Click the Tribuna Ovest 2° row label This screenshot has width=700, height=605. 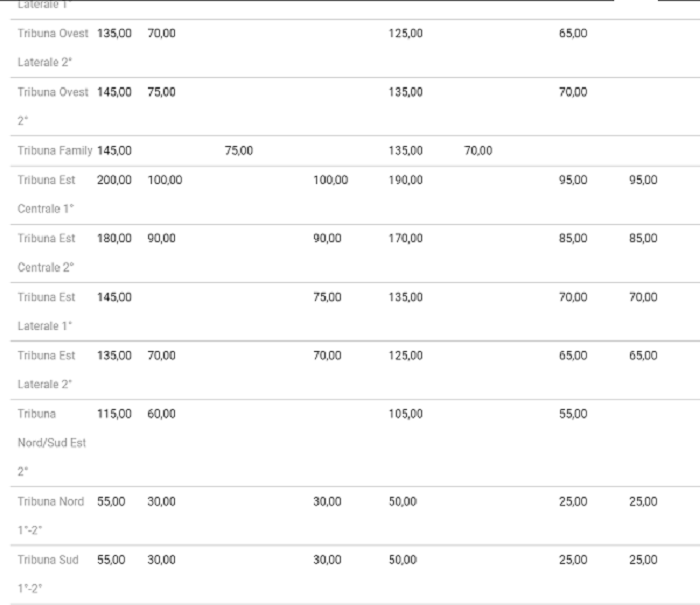pos(53,106)
